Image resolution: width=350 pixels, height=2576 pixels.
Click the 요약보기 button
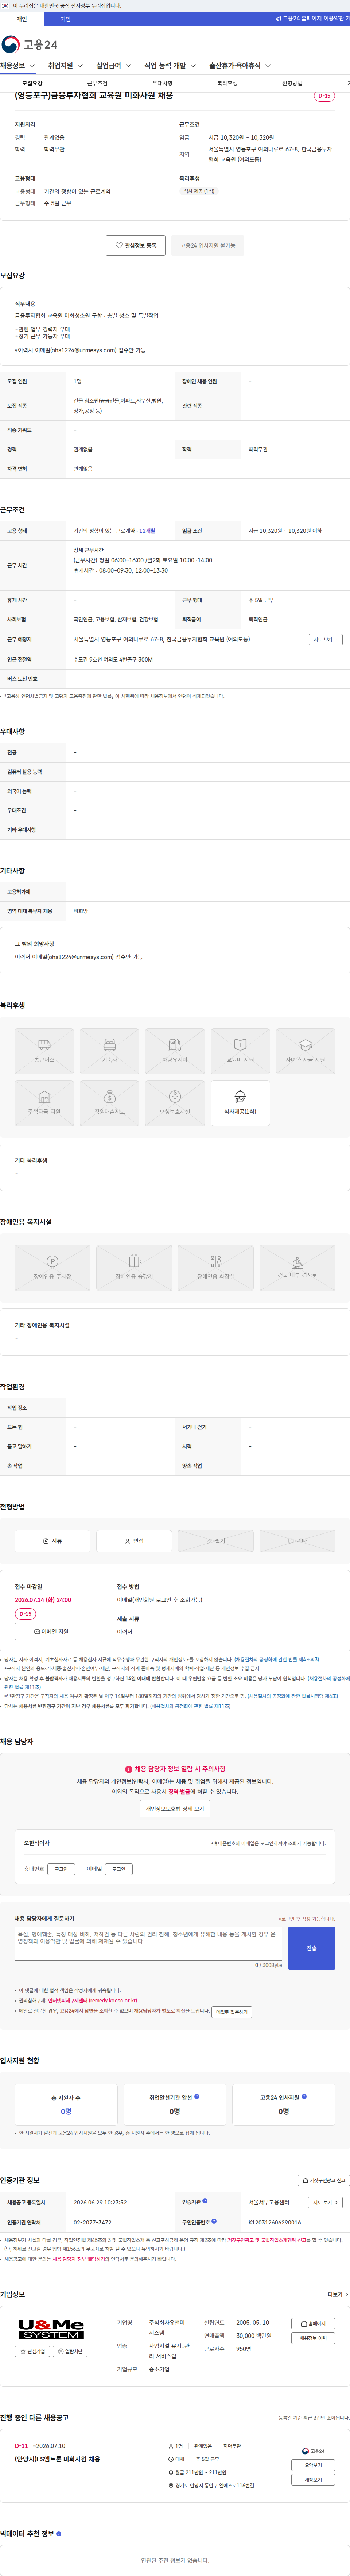(x=313, y=2465)
